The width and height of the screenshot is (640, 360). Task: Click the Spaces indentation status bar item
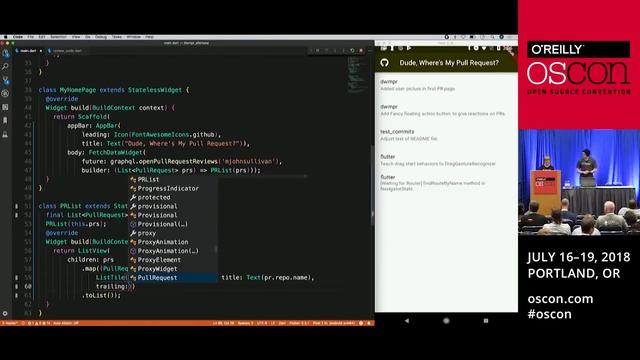click(x=245, y=323)
